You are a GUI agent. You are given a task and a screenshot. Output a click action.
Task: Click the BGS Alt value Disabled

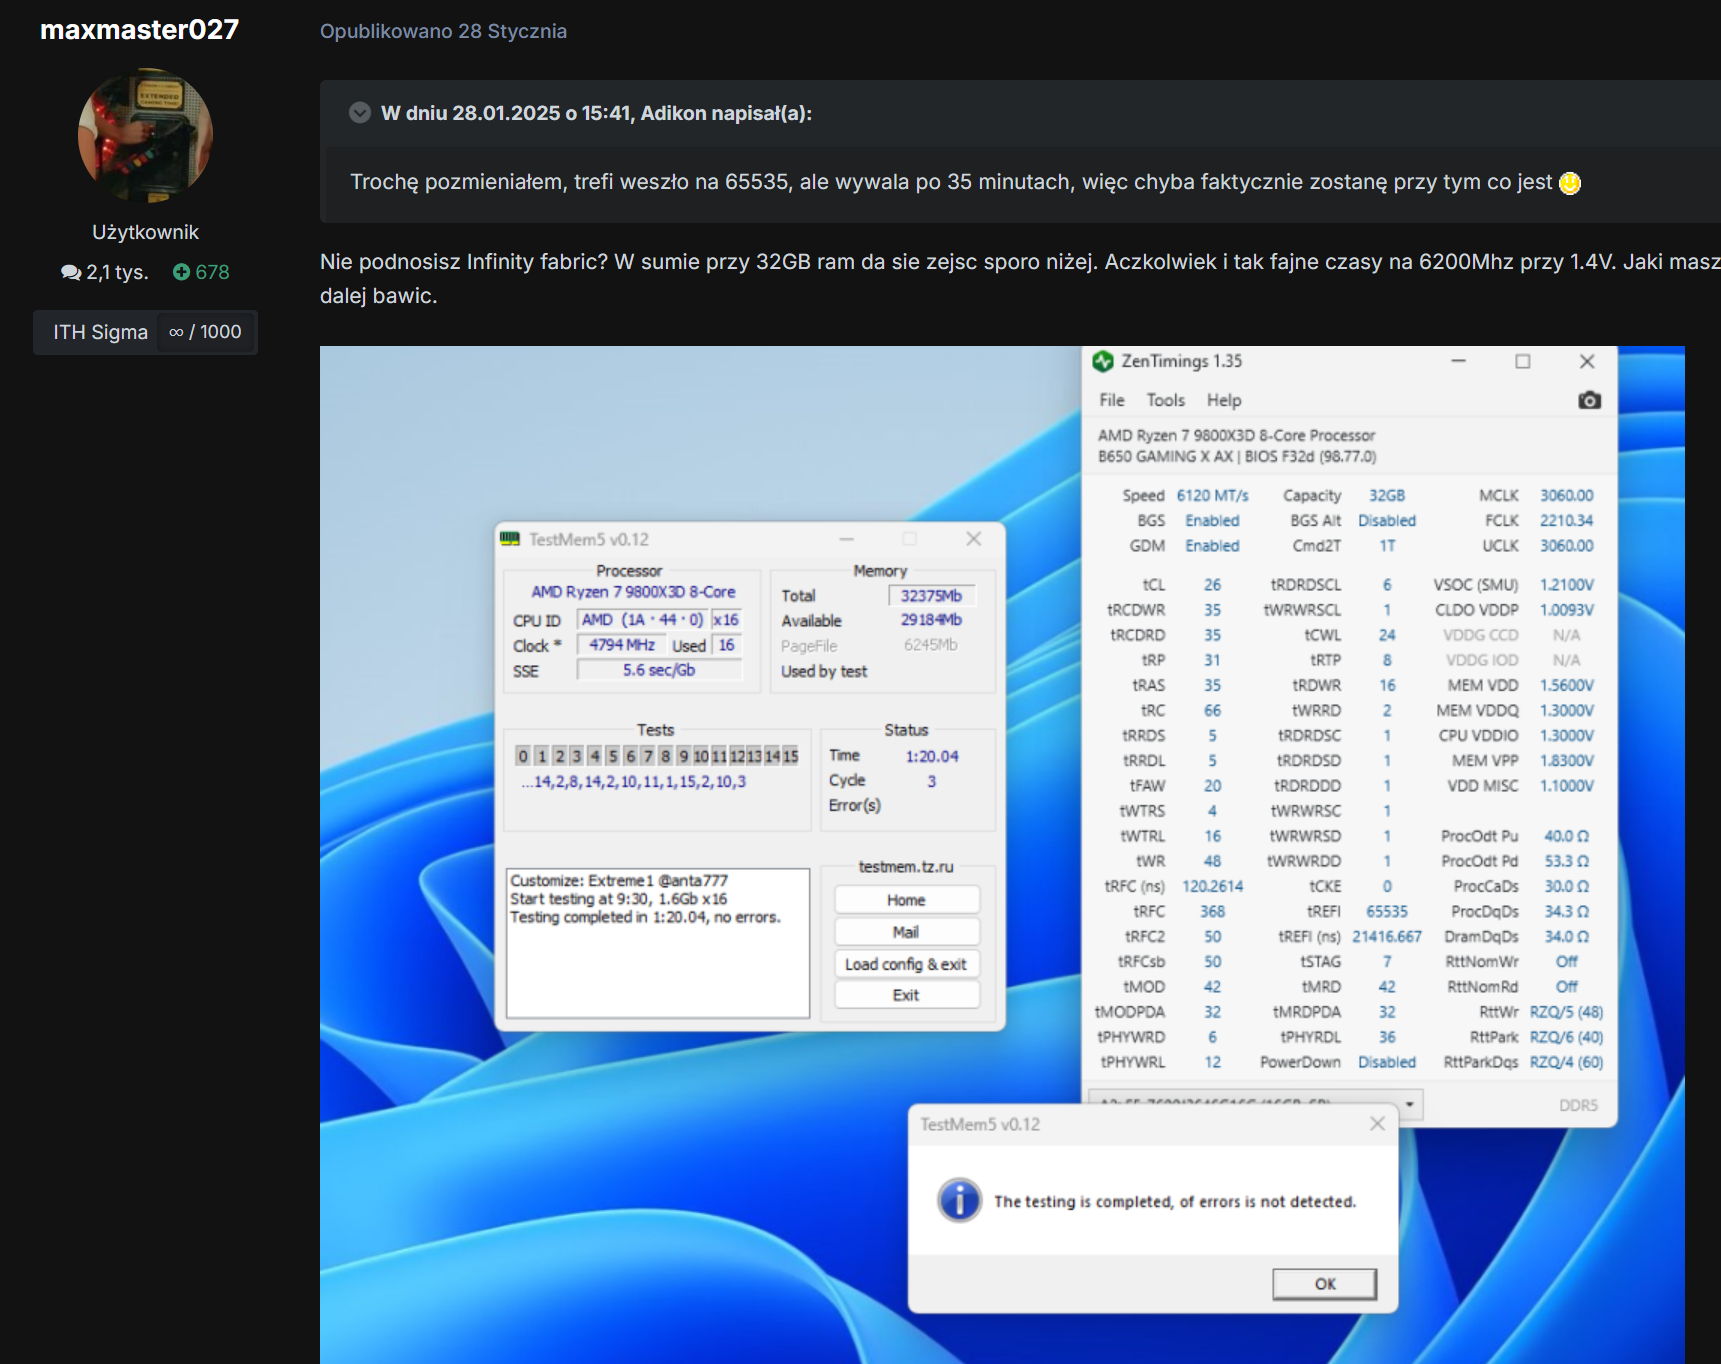coord(1386,520)
